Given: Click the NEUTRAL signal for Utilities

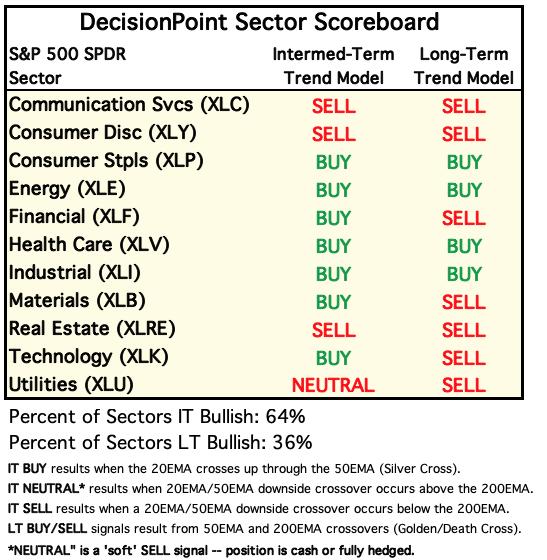Looking at the screenshot, I should (x=333, y=386).
